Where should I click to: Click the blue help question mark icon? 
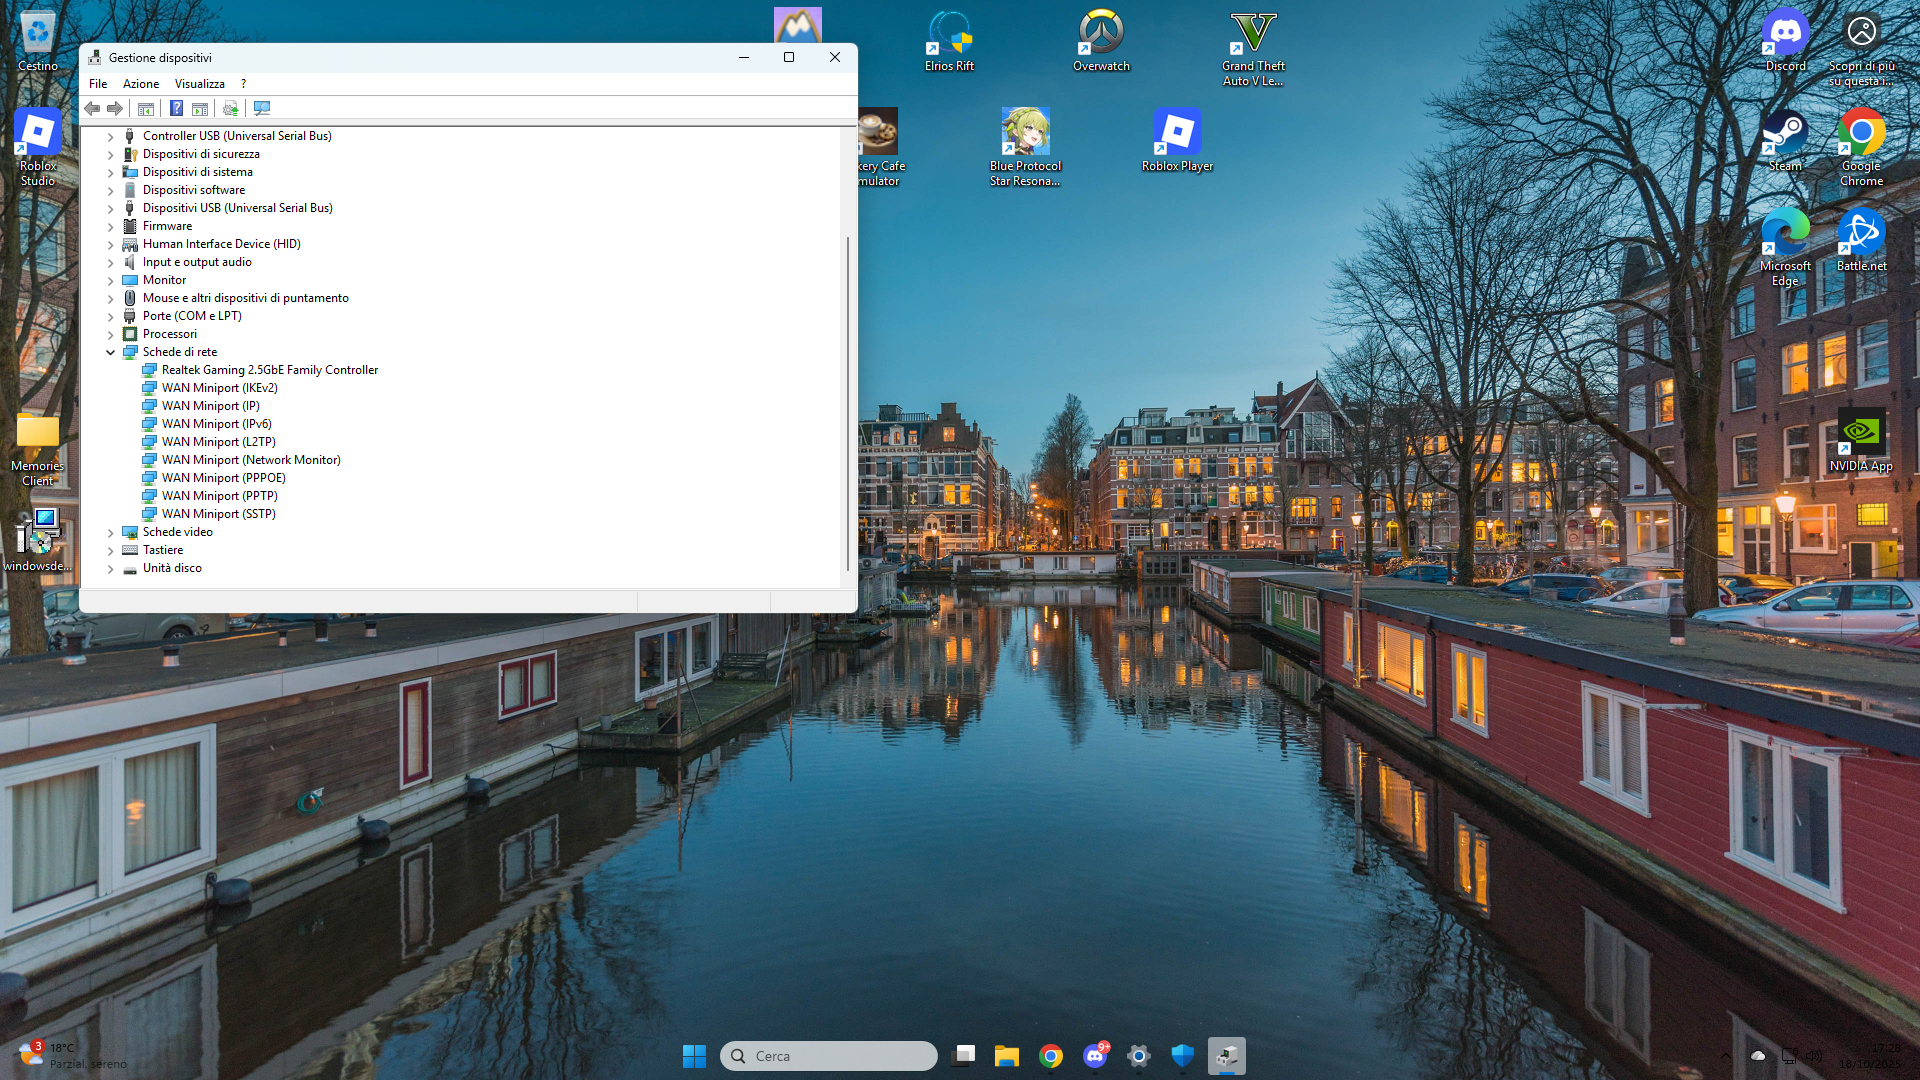click(176, 108)
